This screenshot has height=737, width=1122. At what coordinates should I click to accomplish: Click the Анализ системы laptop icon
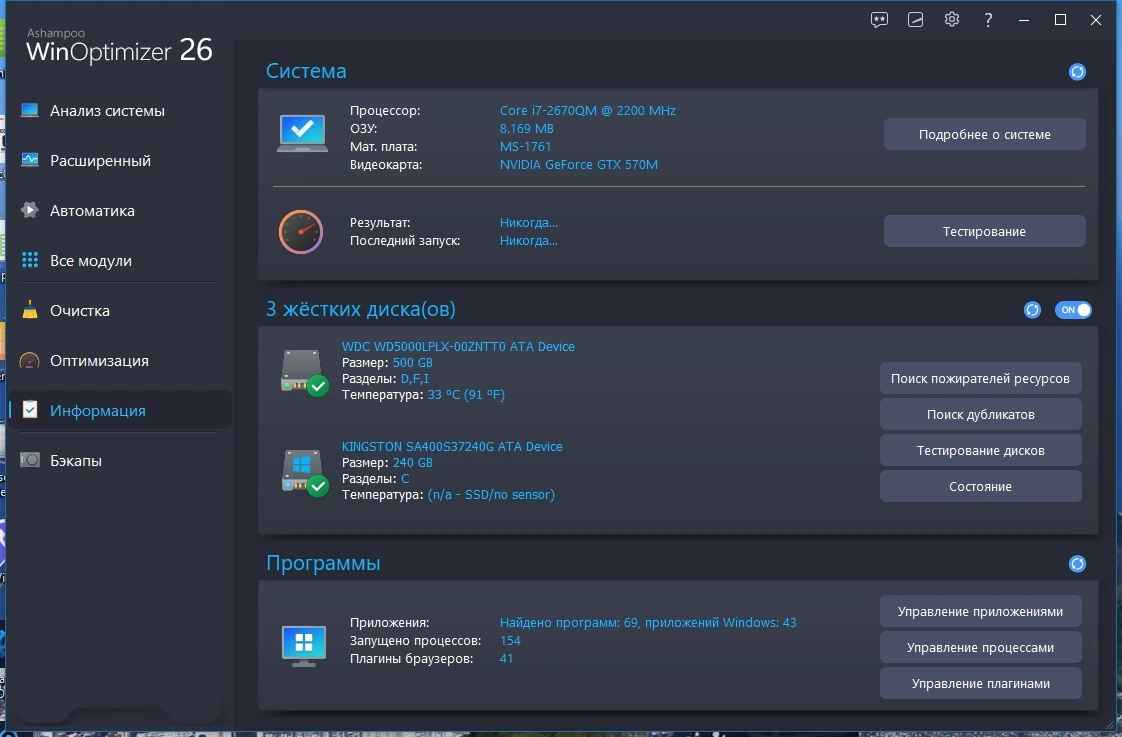coord(29,110)
